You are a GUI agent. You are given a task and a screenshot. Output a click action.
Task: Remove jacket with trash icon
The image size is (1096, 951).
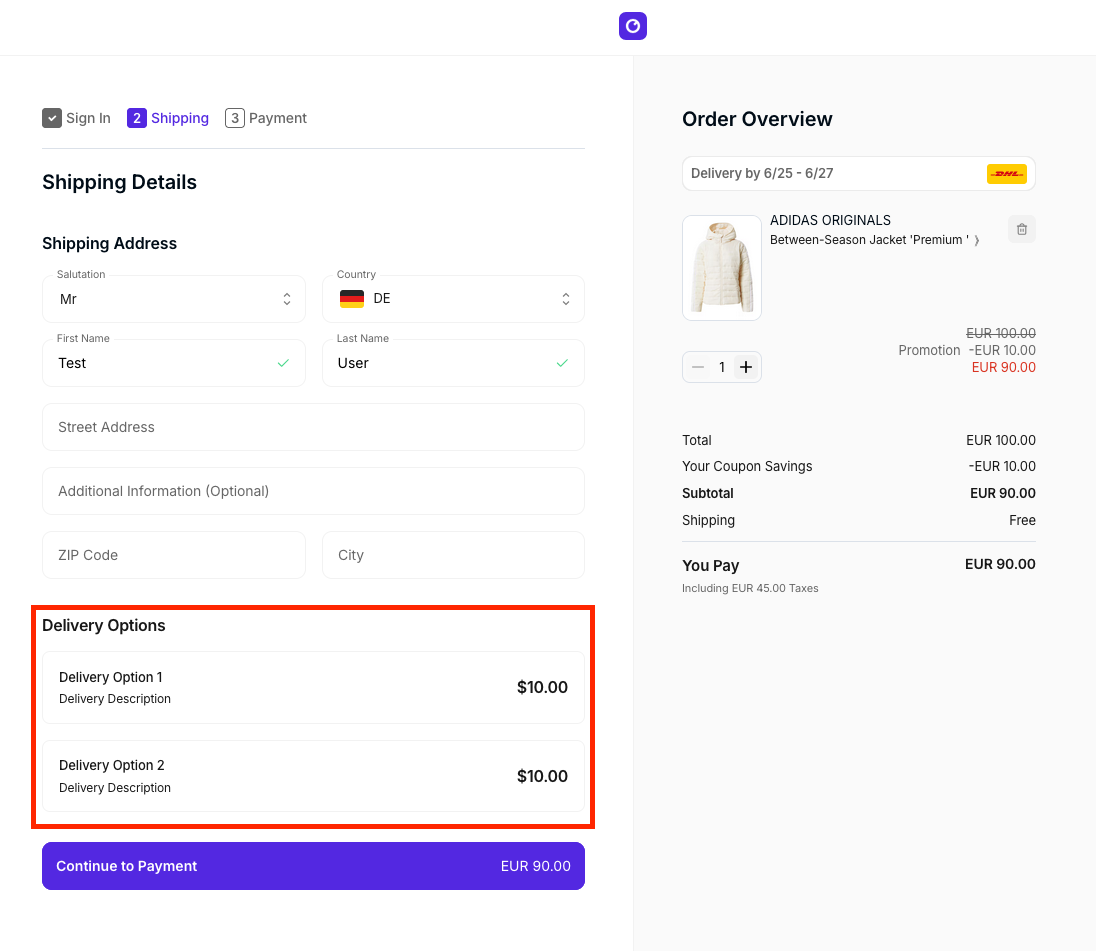pyautogui.click(x=1021, y=229)
